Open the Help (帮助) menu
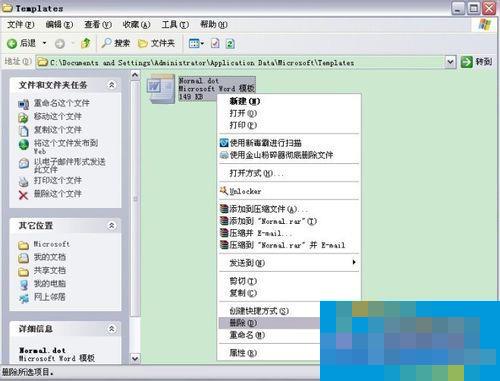Screen dimensions: 500x381 click(x=214, y=25)
